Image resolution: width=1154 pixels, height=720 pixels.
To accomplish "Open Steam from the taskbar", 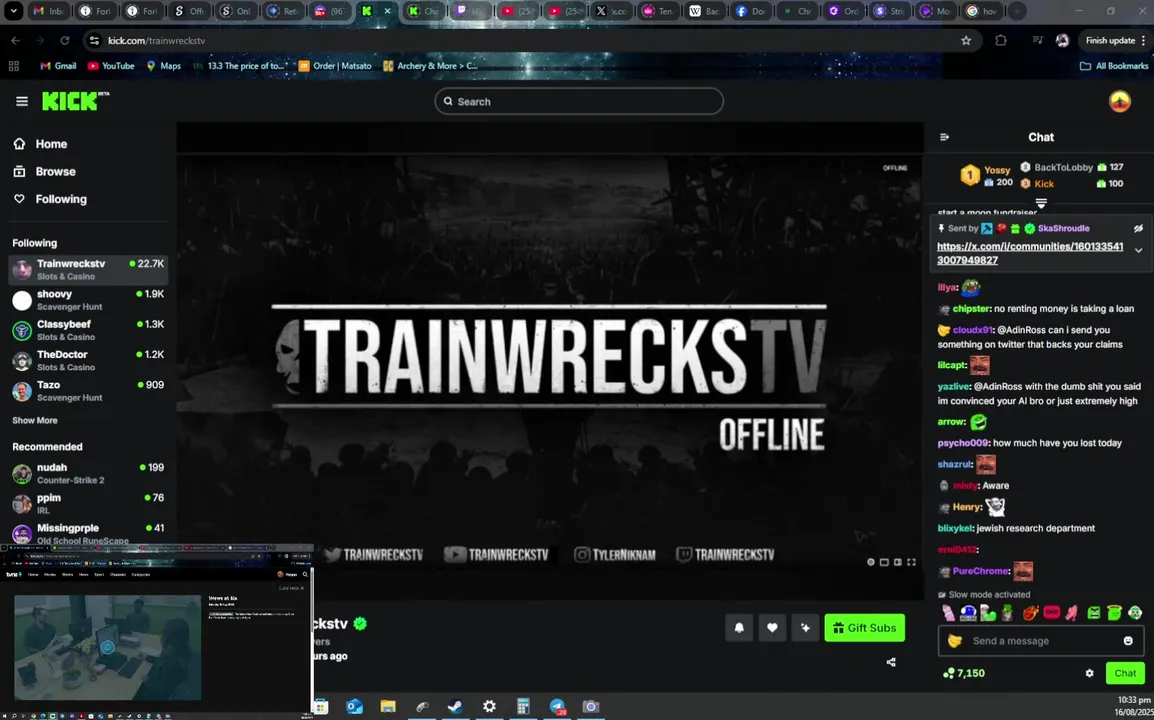I will 456,707.
